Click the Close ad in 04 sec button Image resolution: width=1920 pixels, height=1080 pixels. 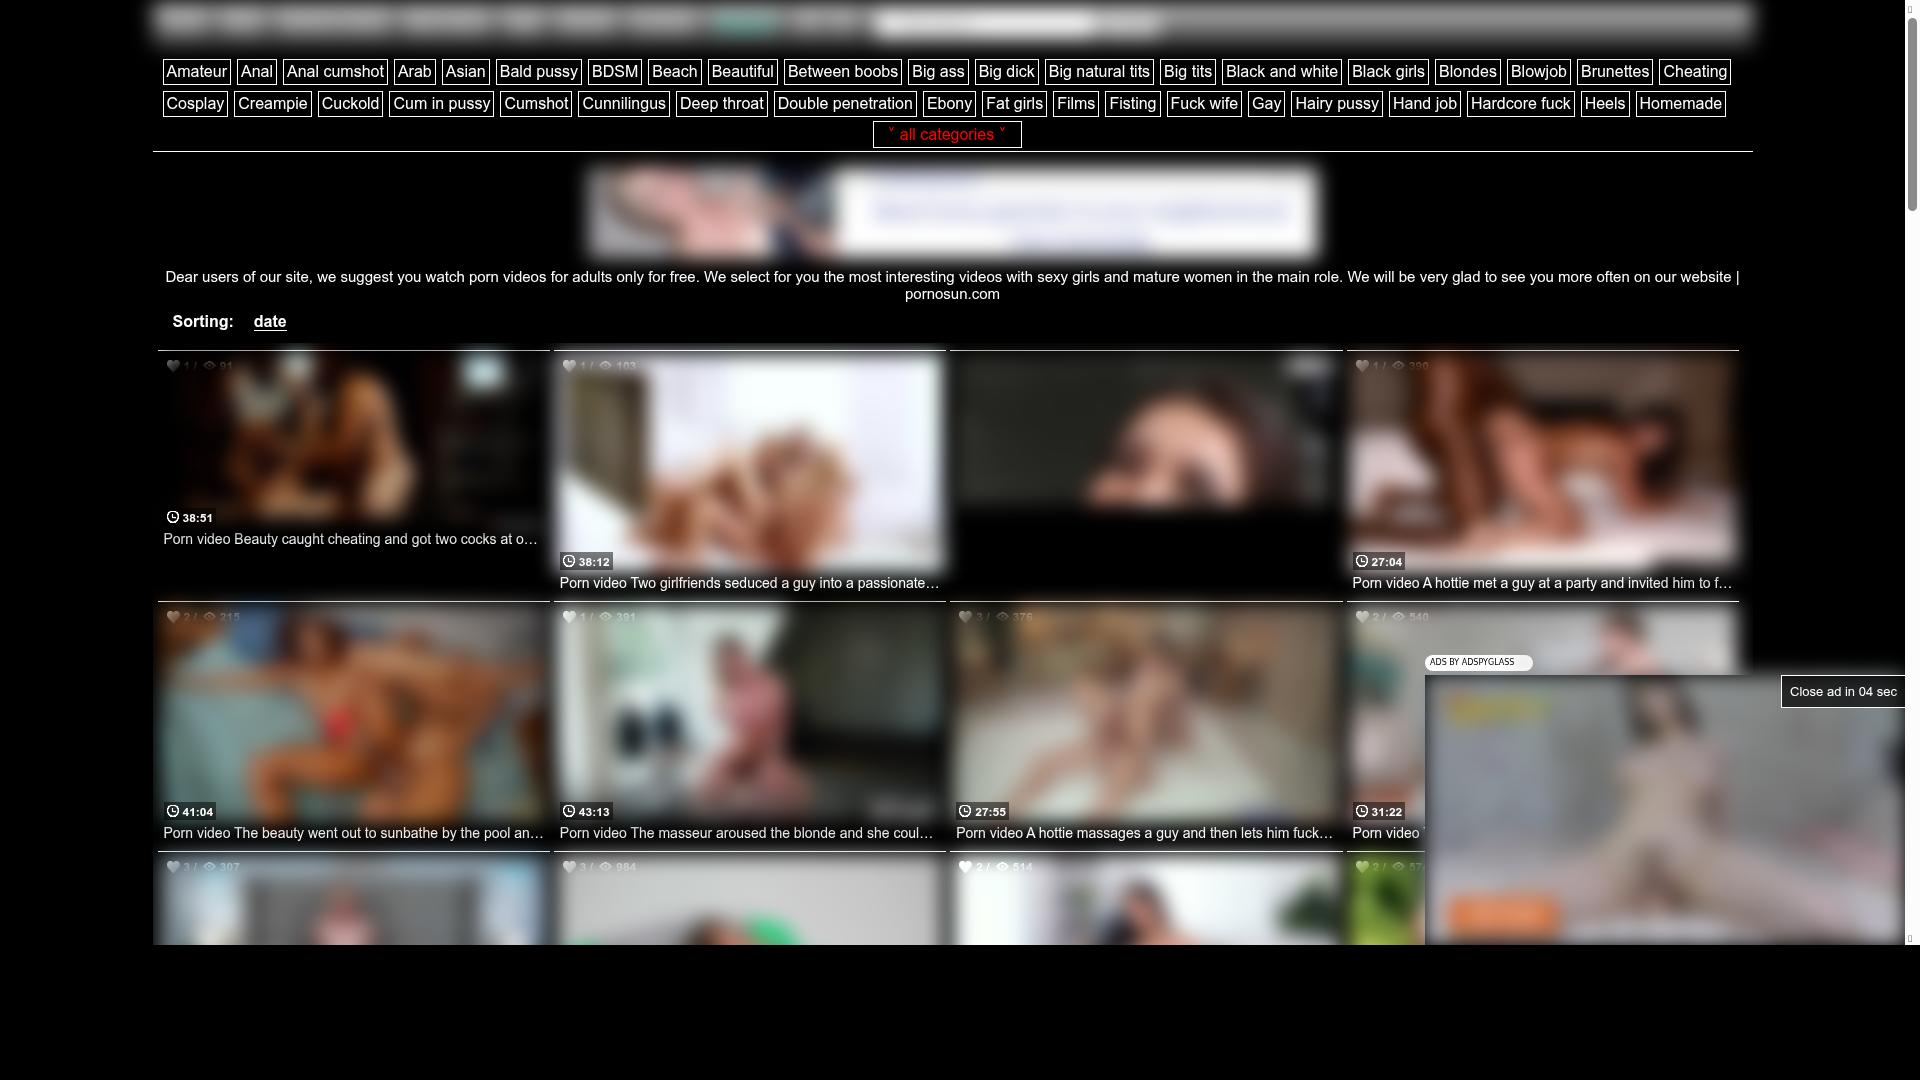tap(1841, 691)
